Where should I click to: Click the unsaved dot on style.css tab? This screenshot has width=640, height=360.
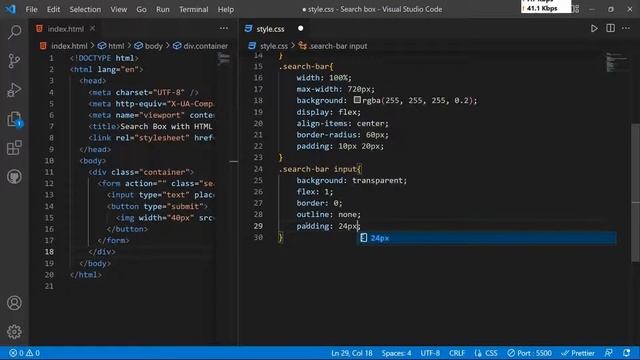pyautogui.click(x=300, y=28)
